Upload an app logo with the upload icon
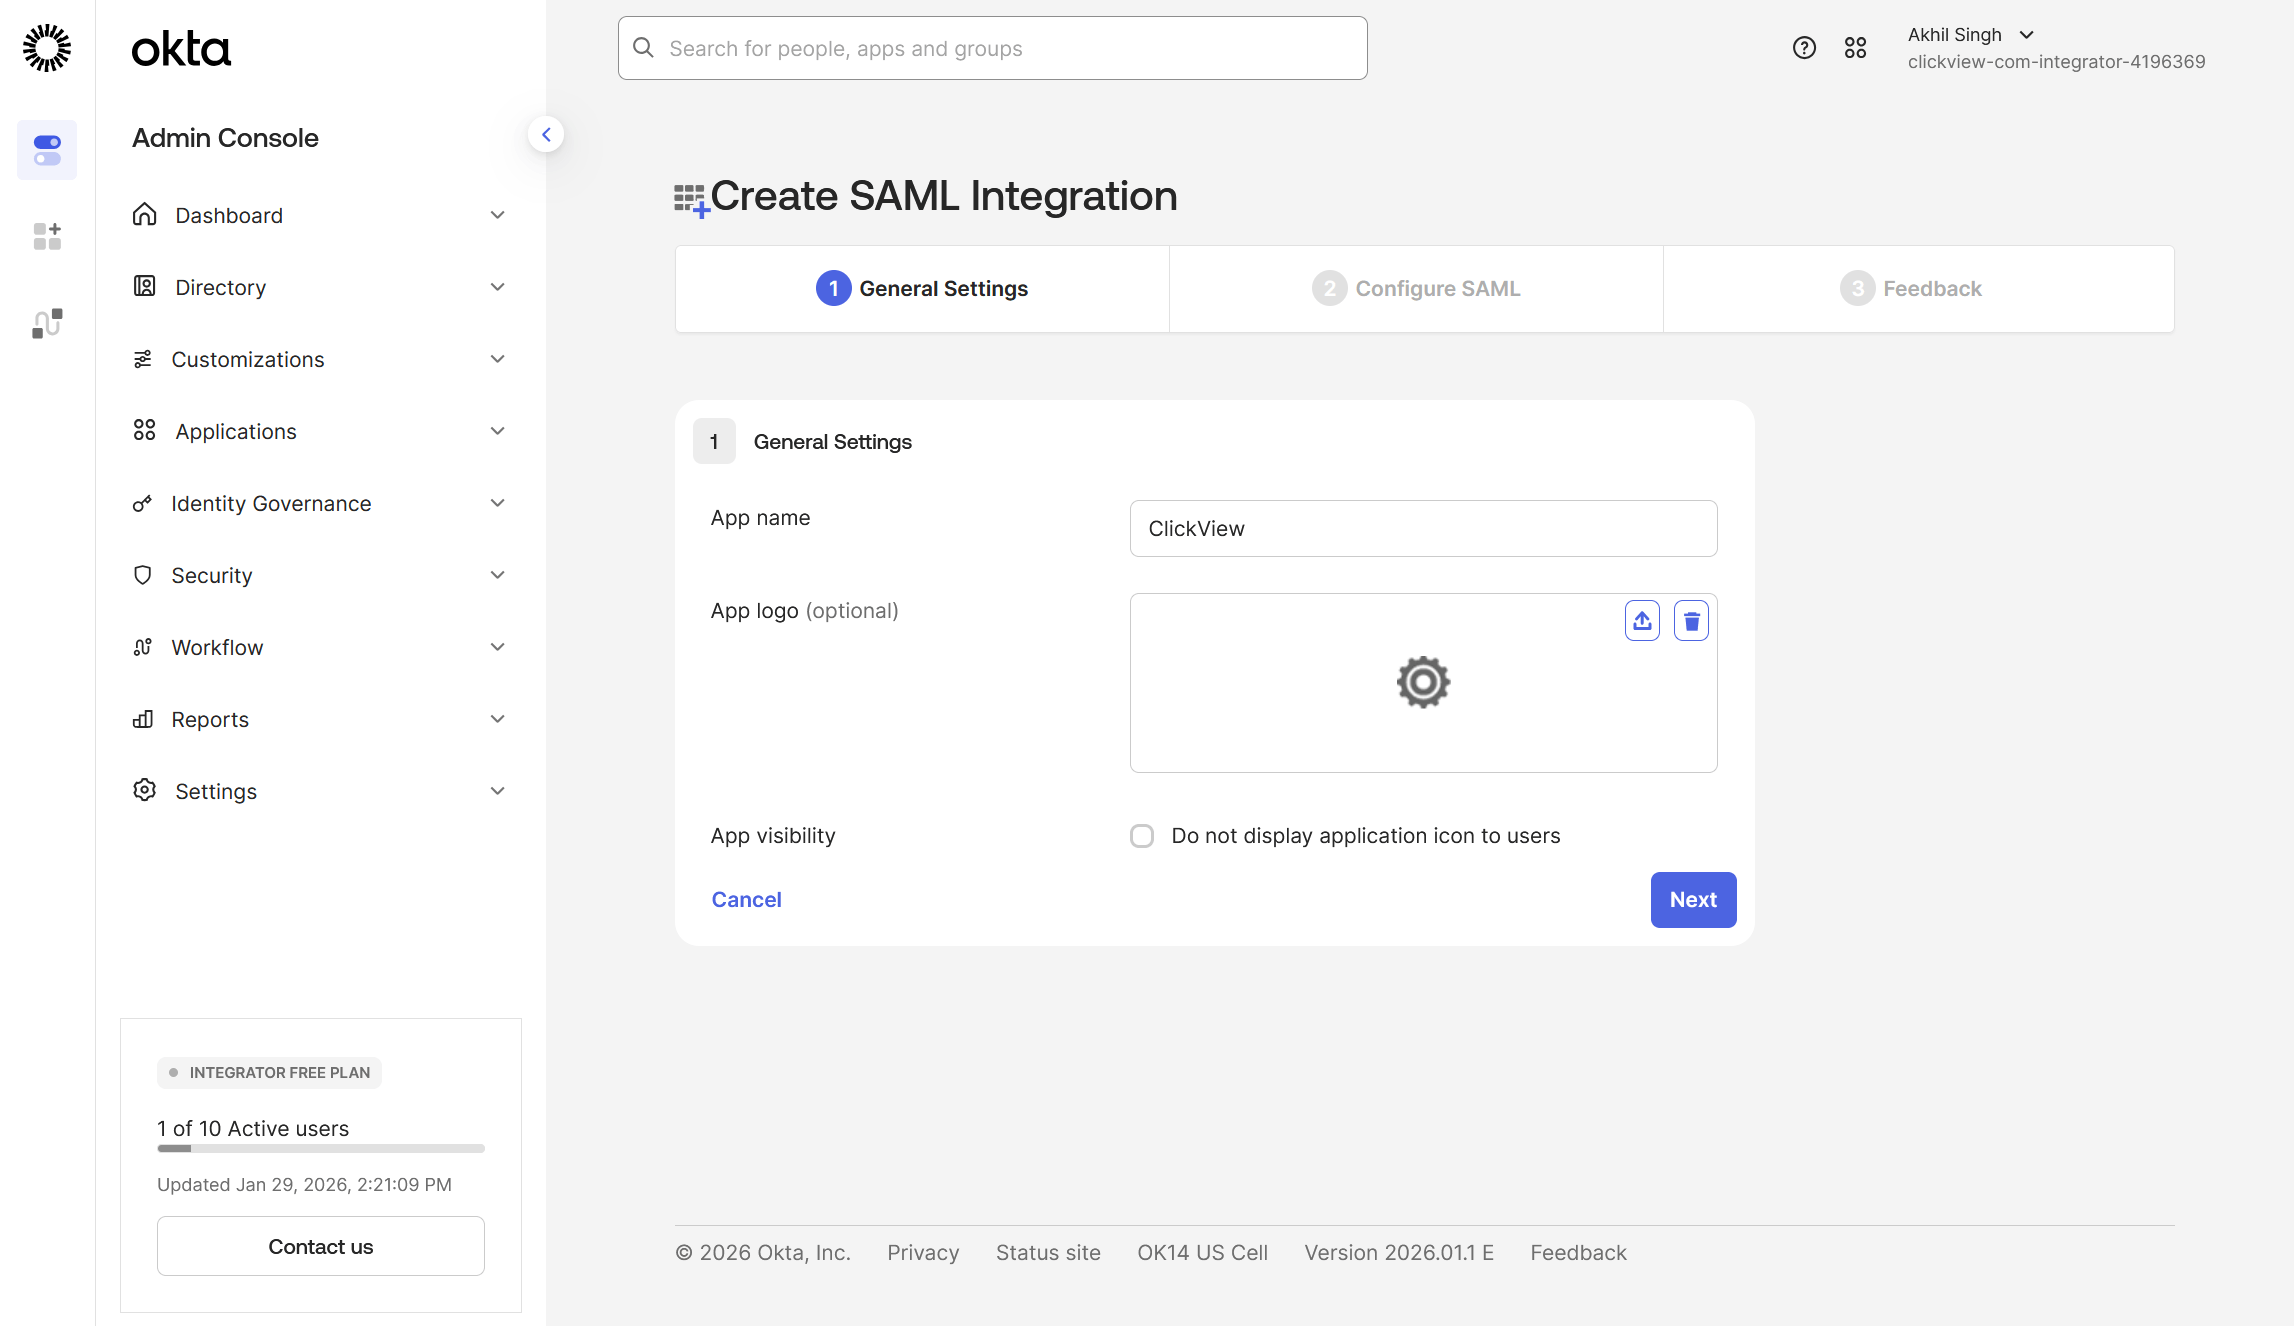The width and height of the screenshot is (2294, 1326). click(1642, 621)
